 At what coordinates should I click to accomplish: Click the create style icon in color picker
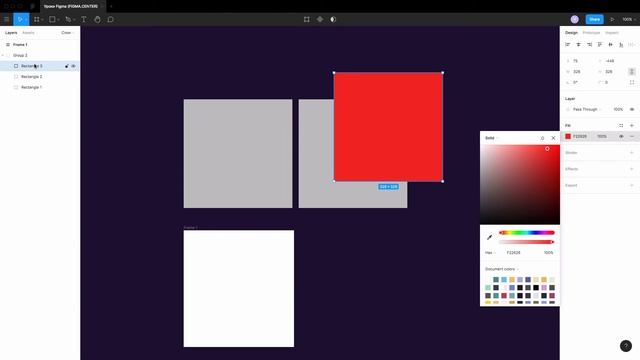pos(542,138)
